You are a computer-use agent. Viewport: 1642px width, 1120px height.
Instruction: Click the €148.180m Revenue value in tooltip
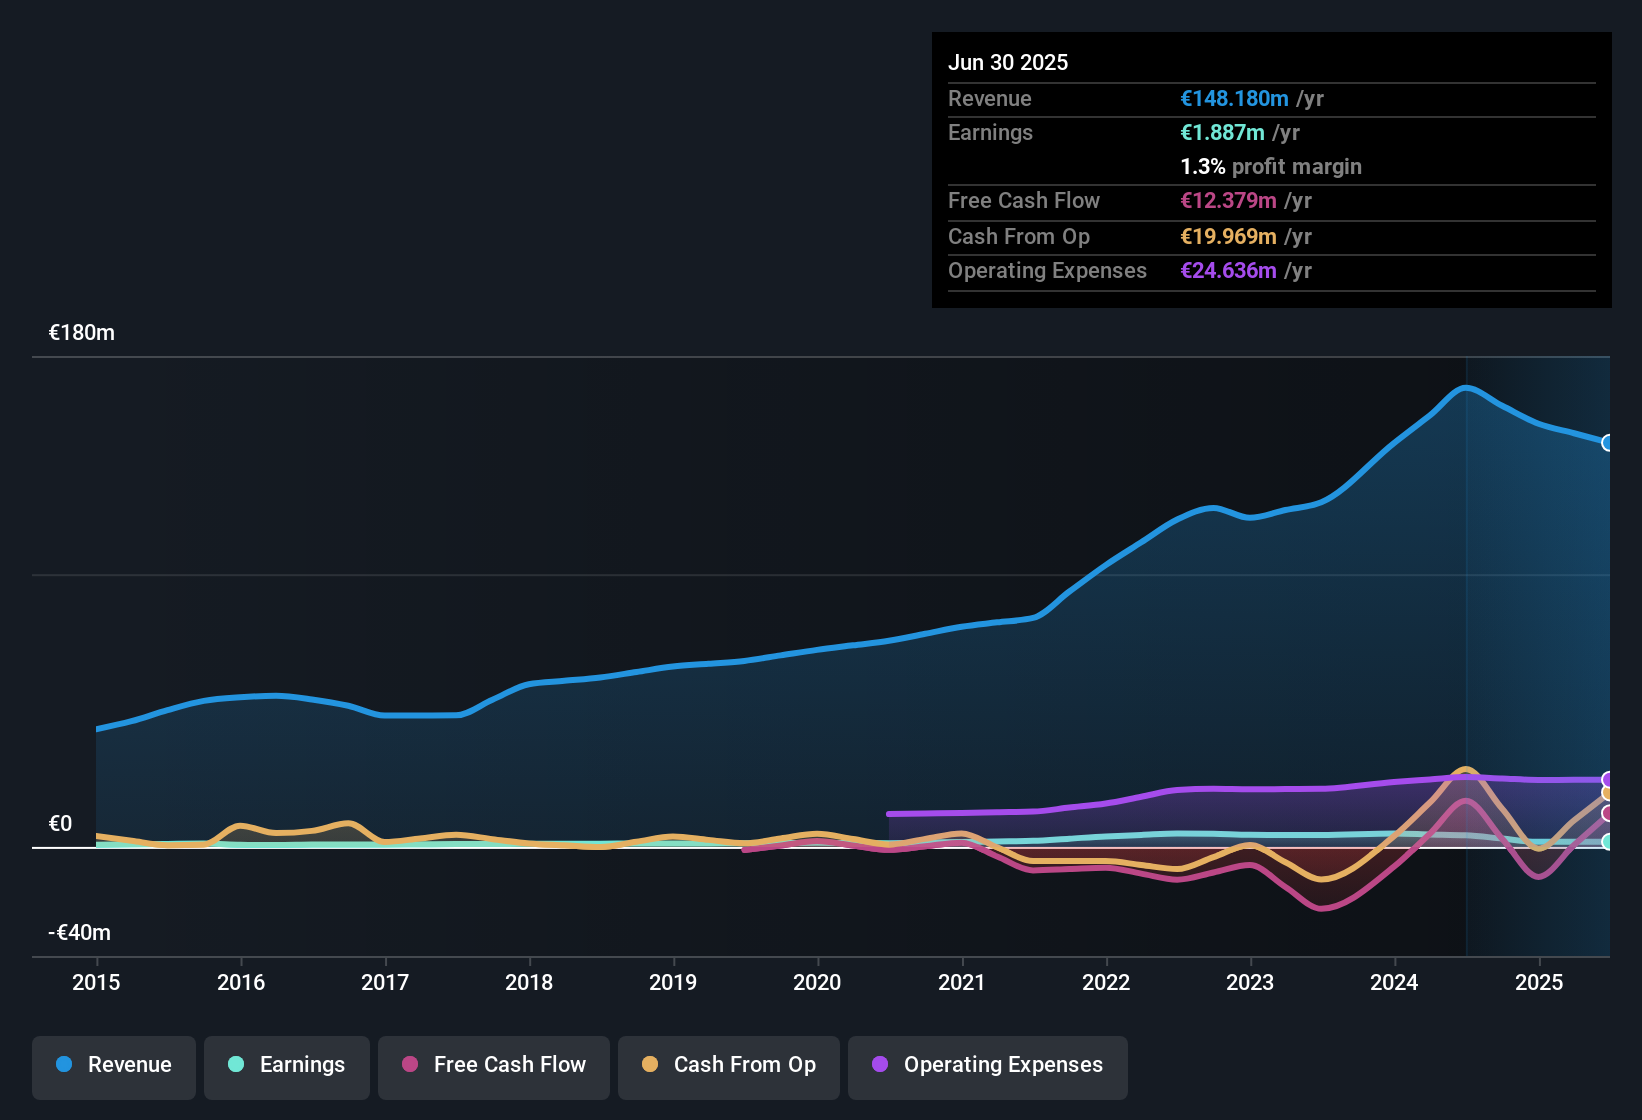tap(1234, 99)
